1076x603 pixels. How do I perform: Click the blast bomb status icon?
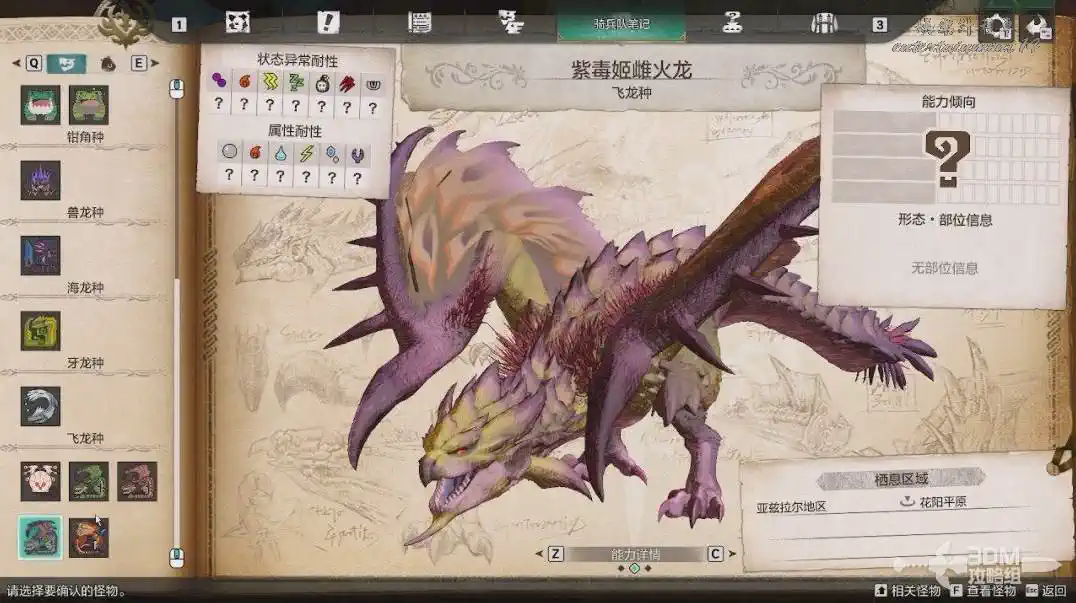coord(322,81)
